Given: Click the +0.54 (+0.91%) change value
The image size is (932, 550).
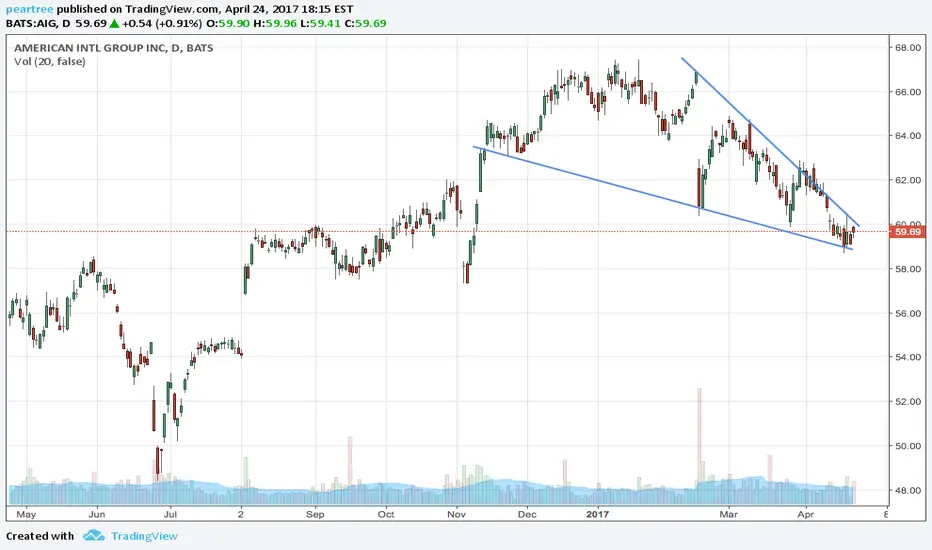Looking at the screenshot, I should coord(162,24).
